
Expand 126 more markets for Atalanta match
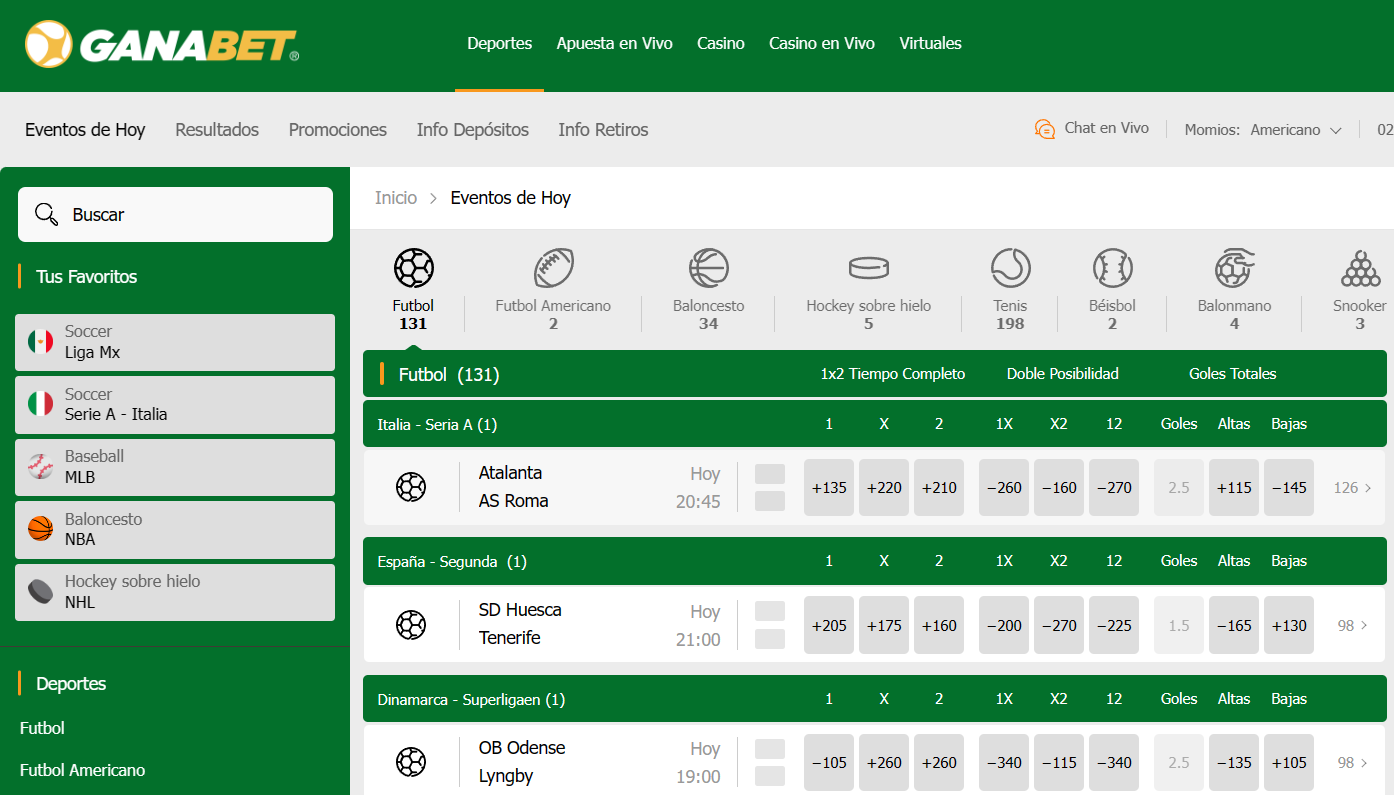(1352, 488)
